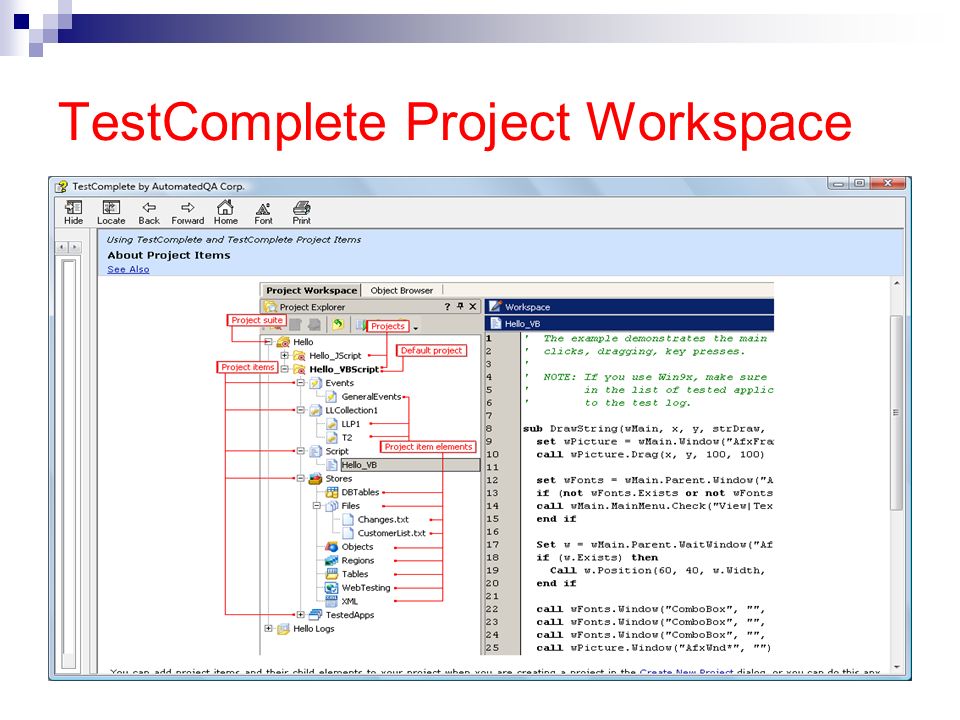Pin the Project Explorer panel
The width and height of the screenshot is (960, 720).
tap(460, 306)
